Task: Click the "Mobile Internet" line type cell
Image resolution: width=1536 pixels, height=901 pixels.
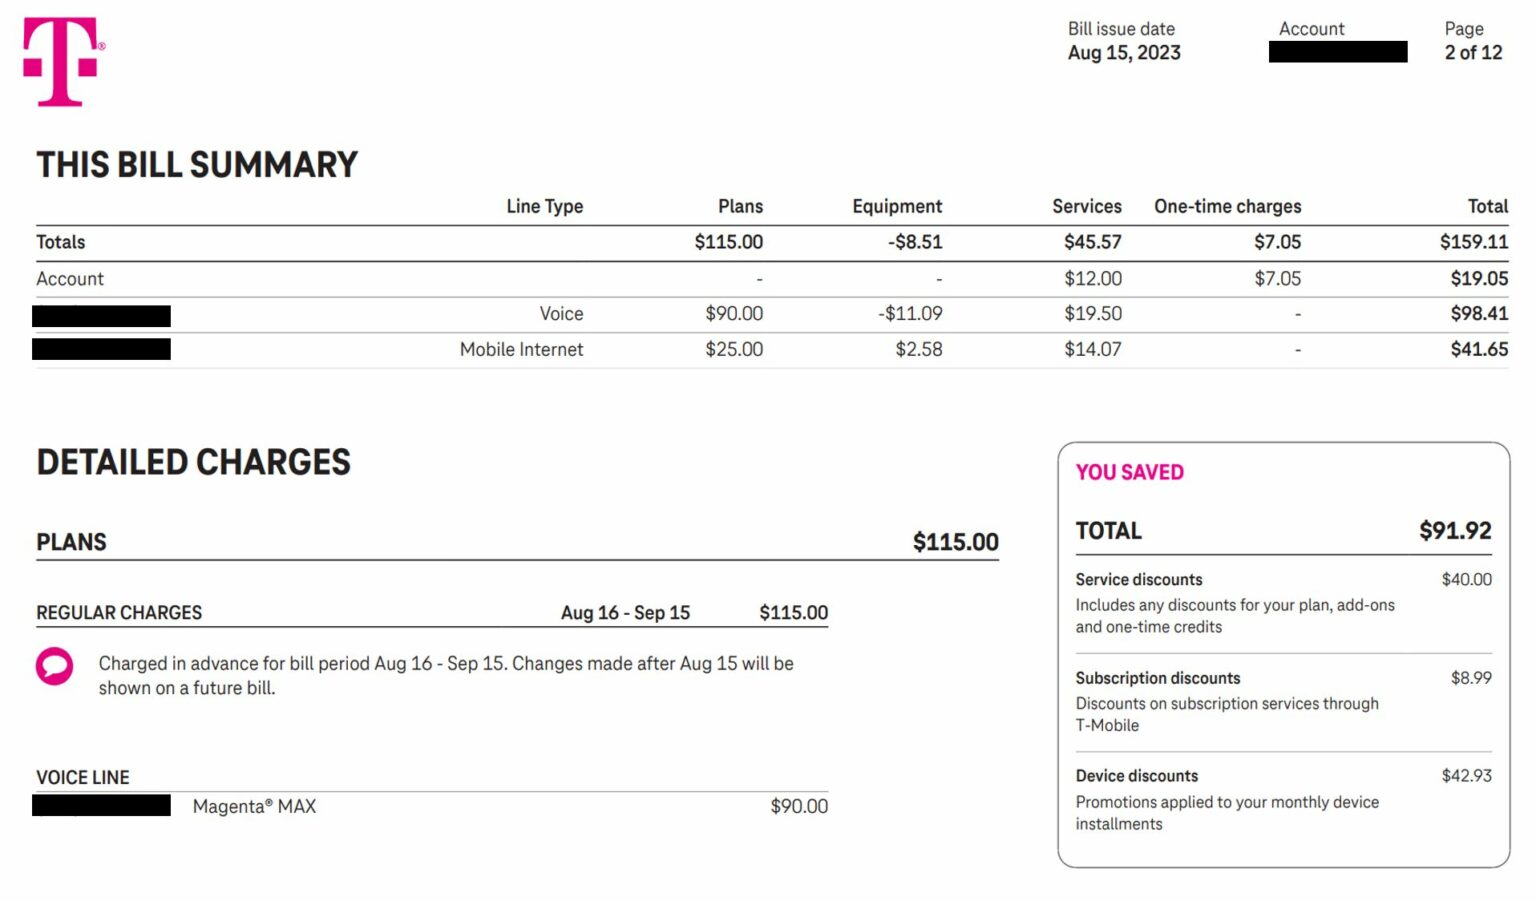Action: click(521, 350)
